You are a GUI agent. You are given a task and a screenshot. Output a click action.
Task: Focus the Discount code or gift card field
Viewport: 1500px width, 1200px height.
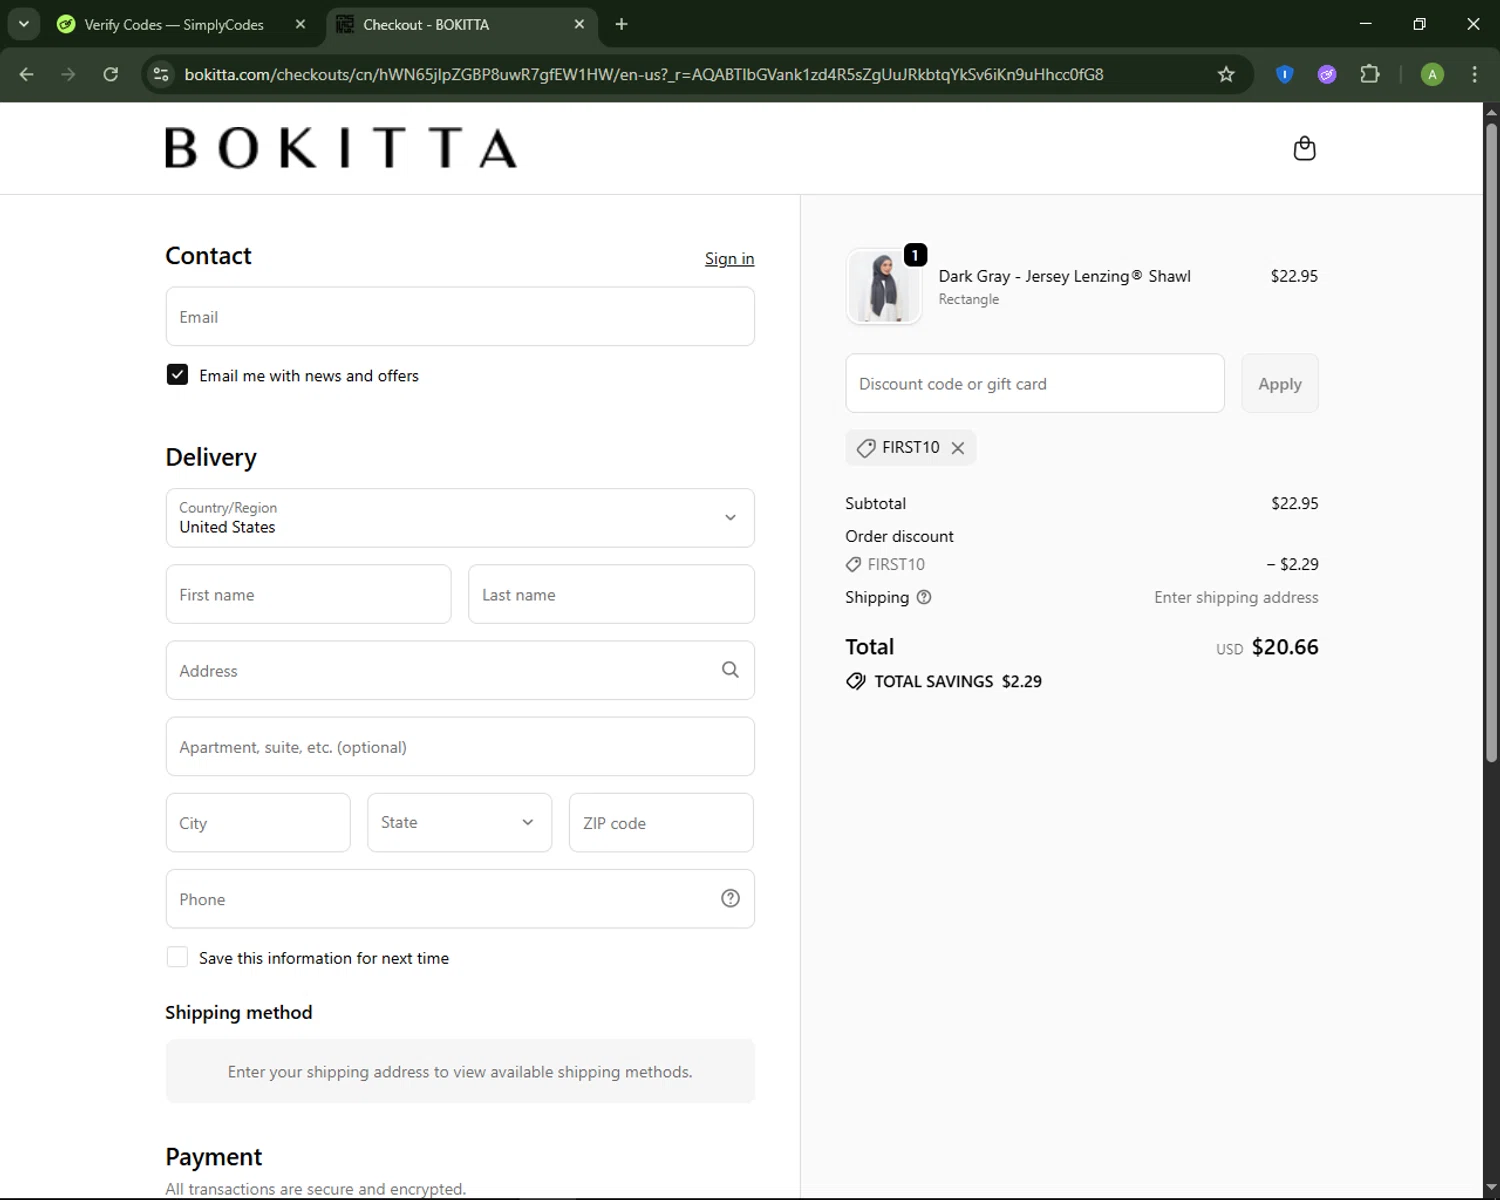point(1035,384)
